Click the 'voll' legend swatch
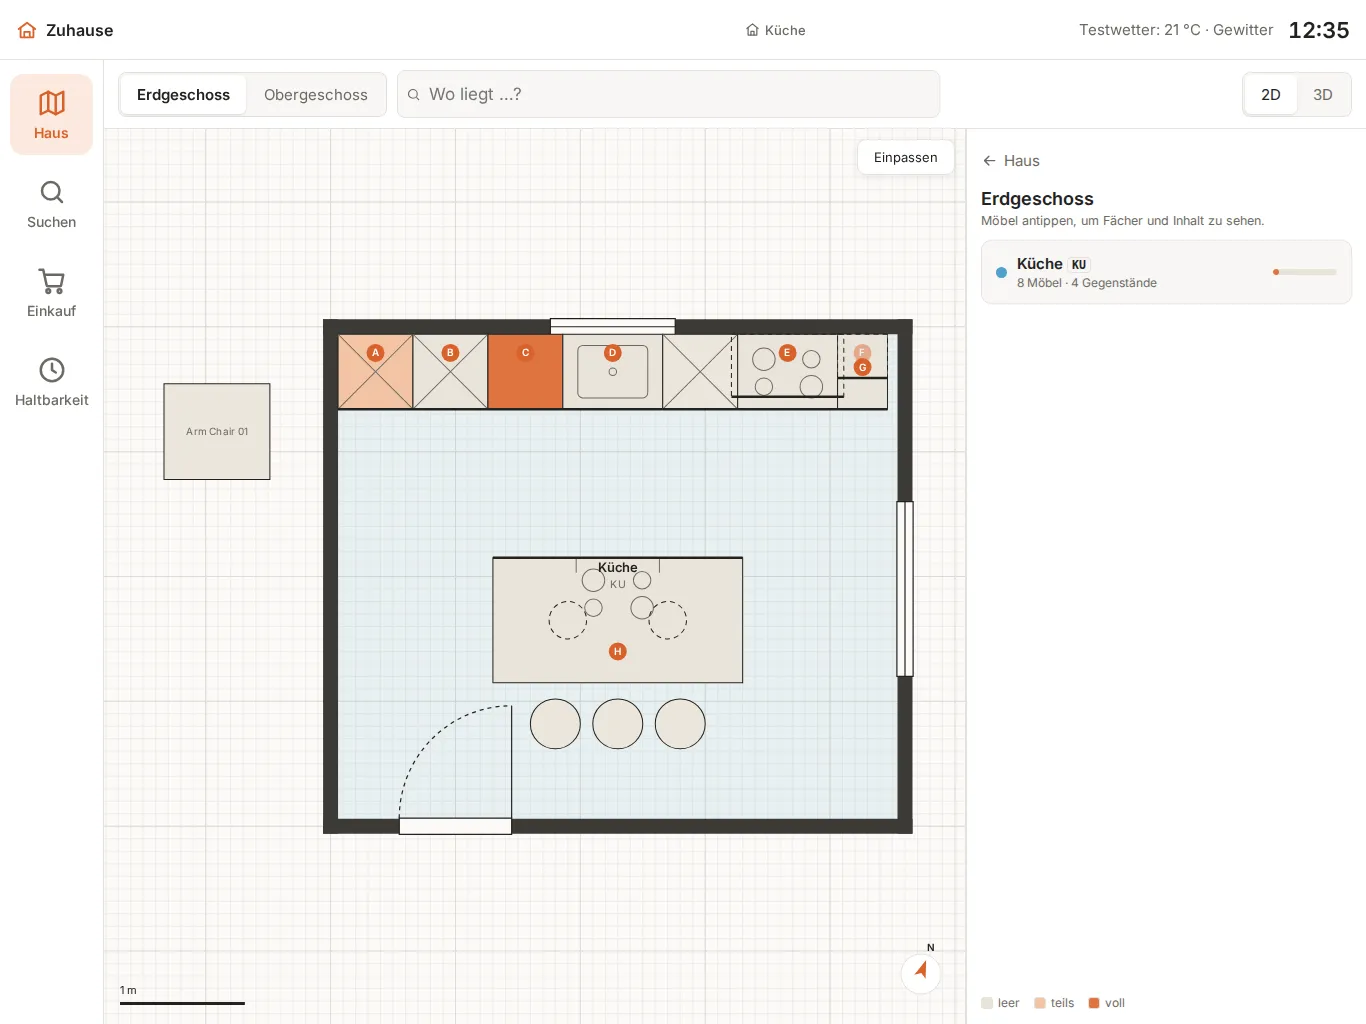Screen dimensions: 1366x1024 1094,1003
